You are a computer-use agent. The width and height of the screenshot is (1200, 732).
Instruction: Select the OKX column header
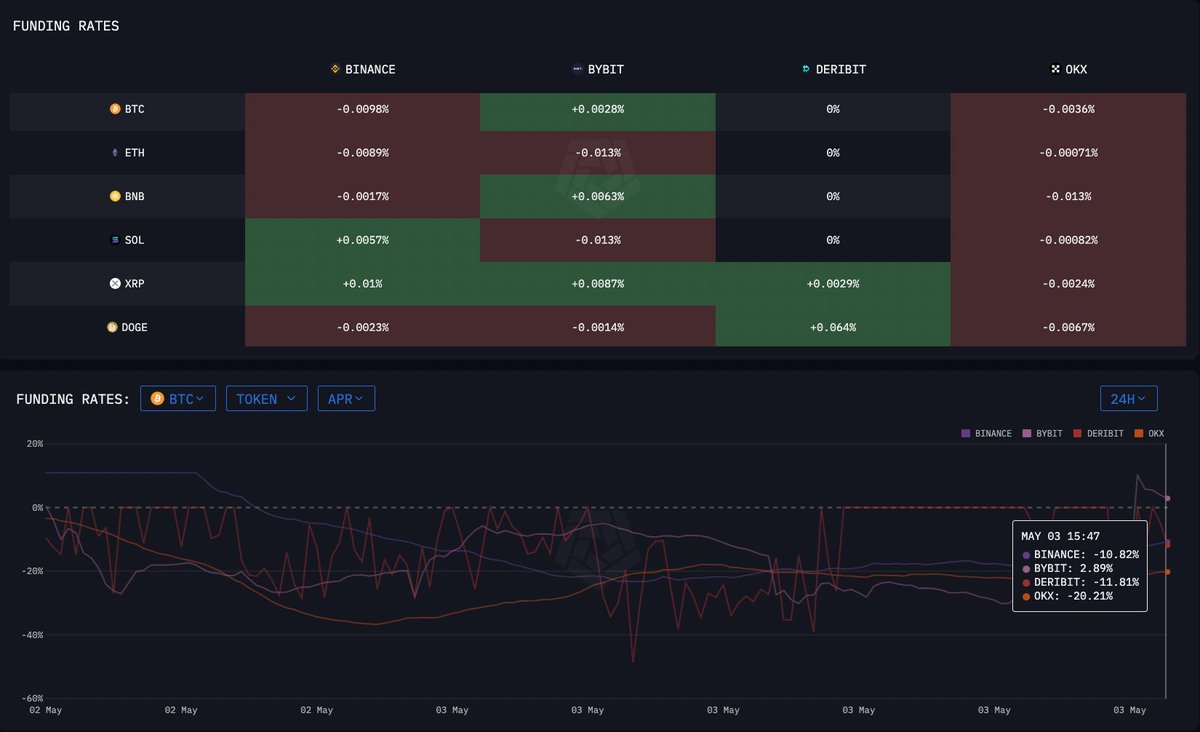tap(1069, 70)
